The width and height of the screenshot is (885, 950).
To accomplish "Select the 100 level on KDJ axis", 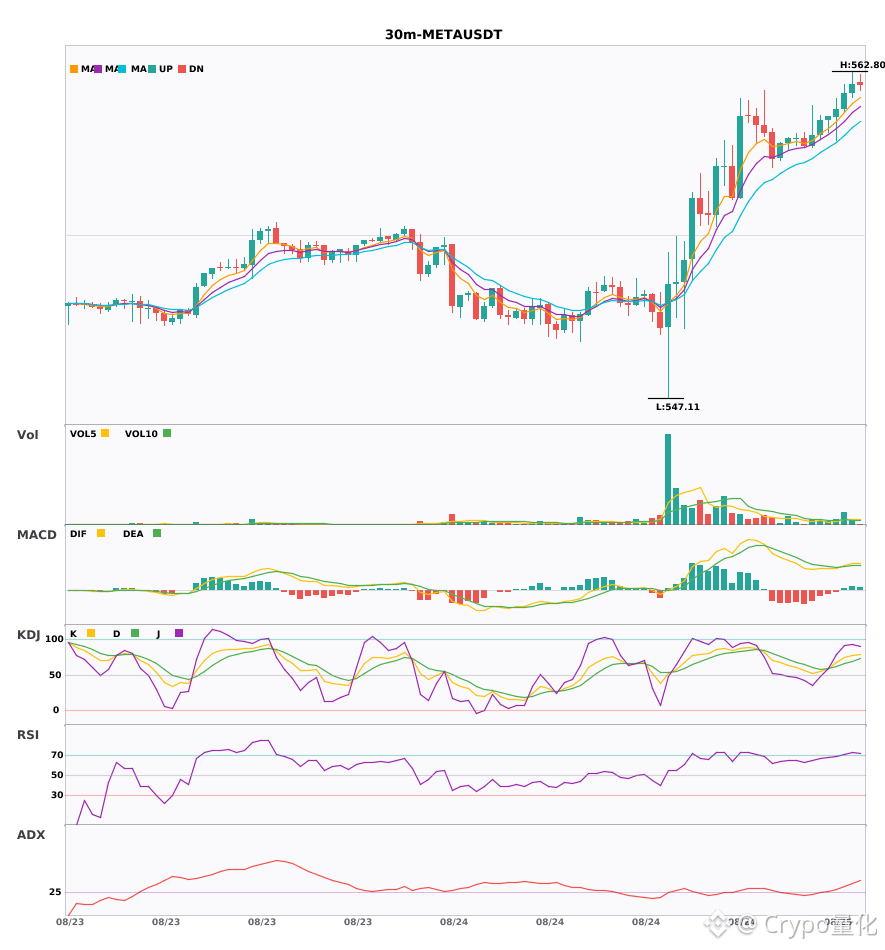I will (55, 639).
